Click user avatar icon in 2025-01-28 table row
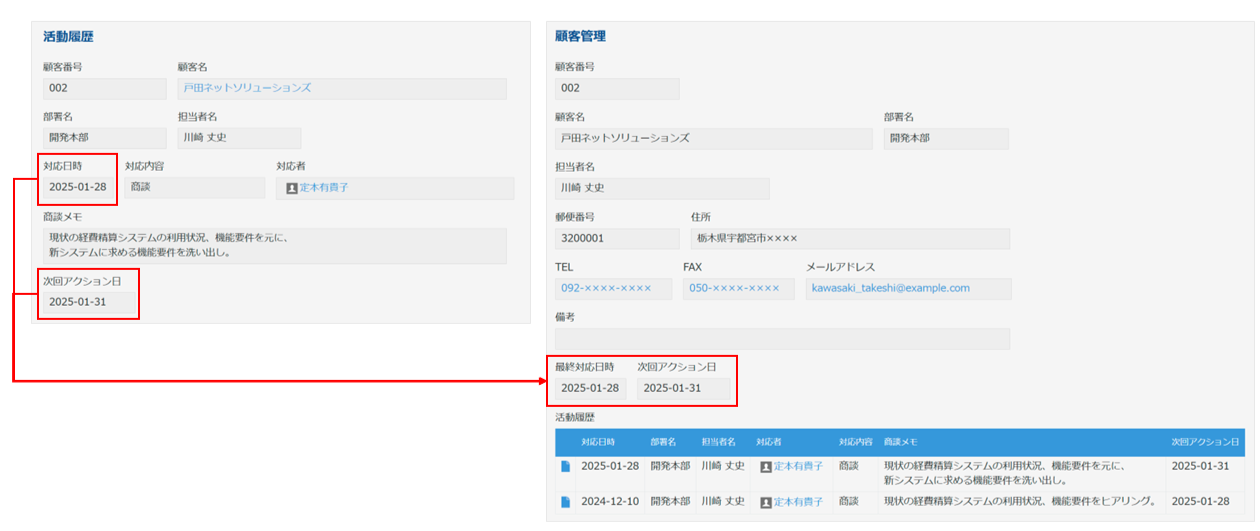The image size is (1260, 531). (766, 466)
